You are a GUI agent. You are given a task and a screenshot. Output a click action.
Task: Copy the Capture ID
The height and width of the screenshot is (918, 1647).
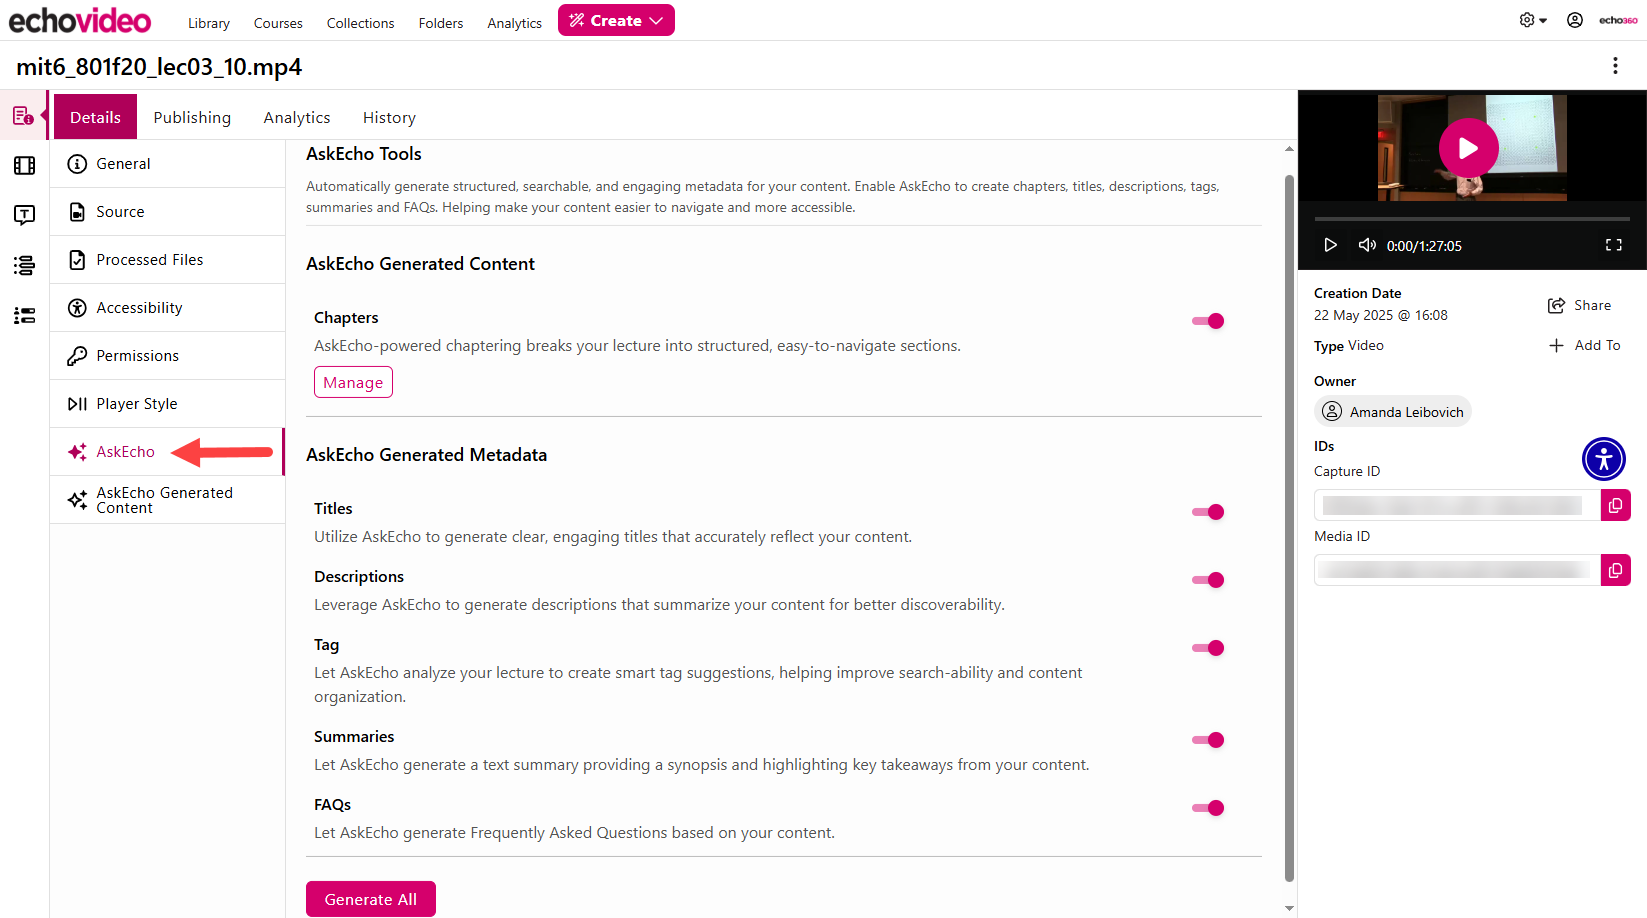coord(1616,506)
